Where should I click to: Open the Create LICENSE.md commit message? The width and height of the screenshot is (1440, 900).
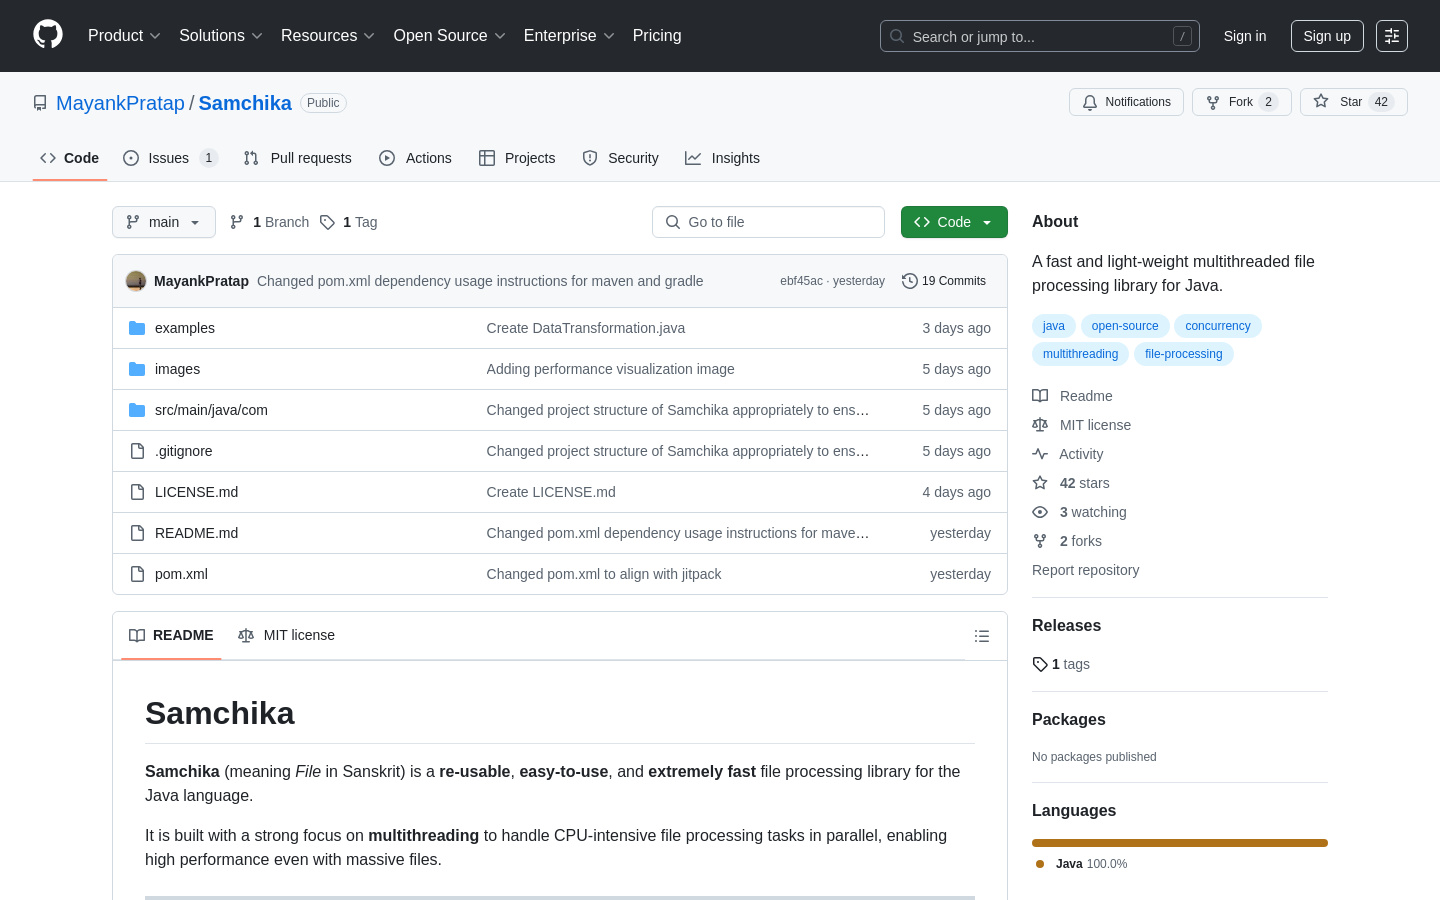click(x=551, y=492)
